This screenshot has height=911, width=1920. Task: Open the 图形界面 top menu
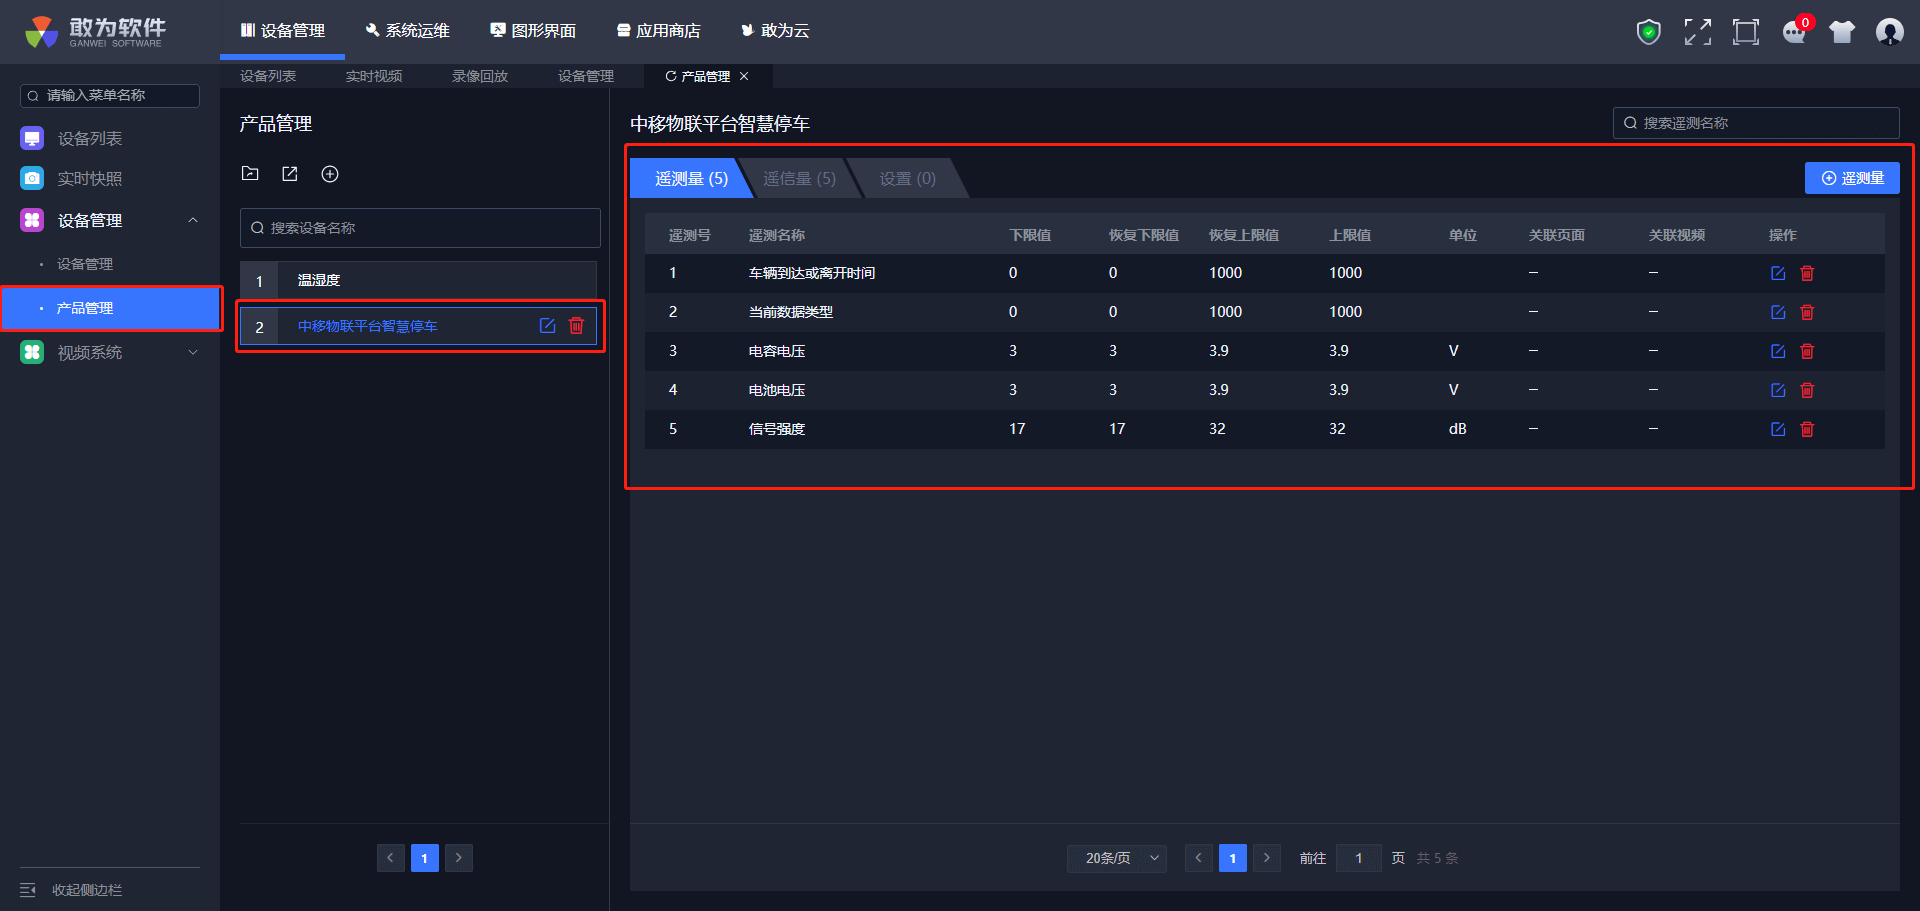pyautogui.click(x=533, y=31)
